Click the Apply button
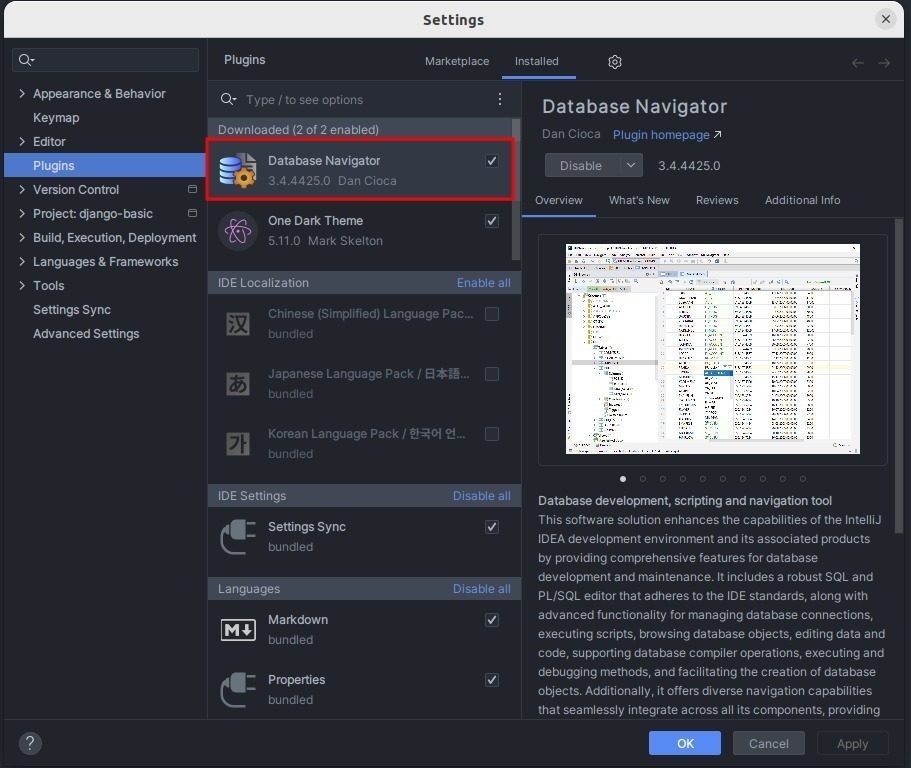This screenshot has width=911, height=768. [852, 743]
